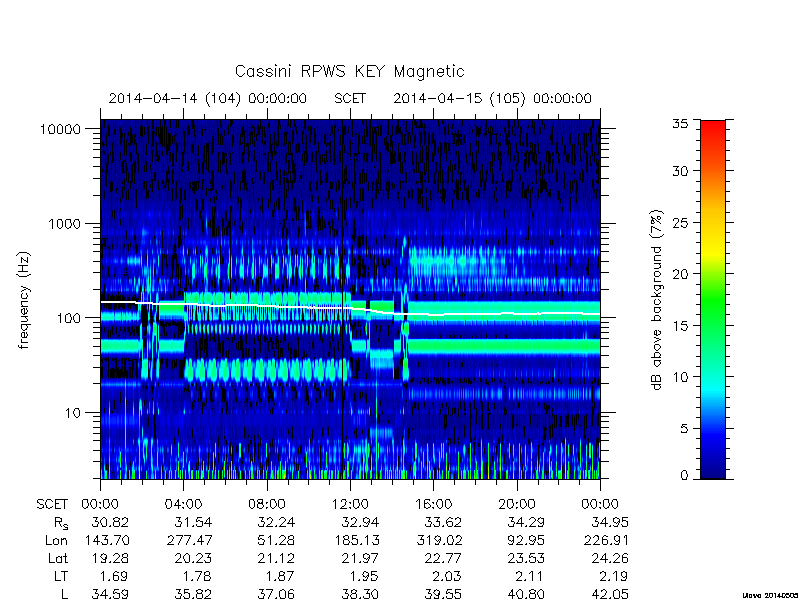Click the LT row label

point(61,577)
